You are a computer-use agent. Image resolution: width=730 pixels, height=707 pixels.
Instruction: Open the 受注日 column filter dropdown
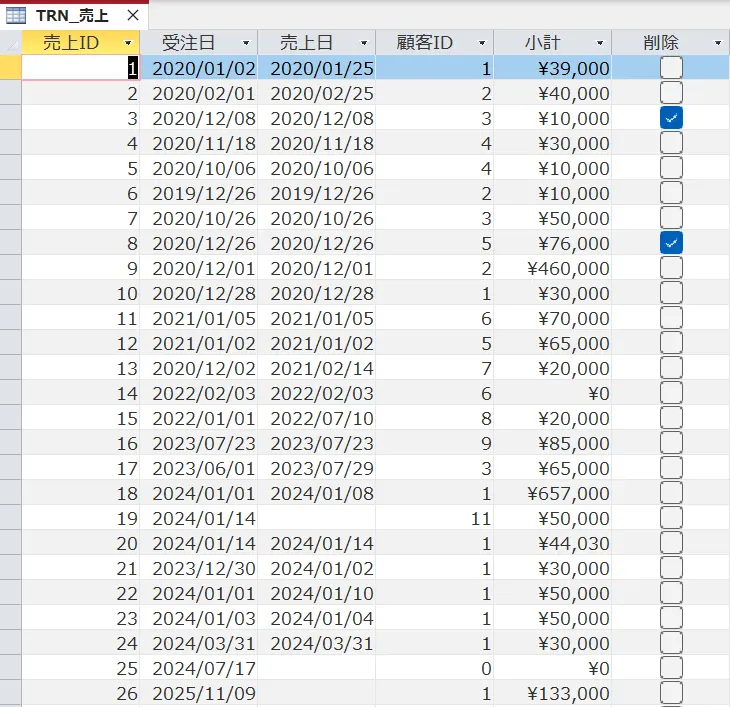[x=246, y=43]
